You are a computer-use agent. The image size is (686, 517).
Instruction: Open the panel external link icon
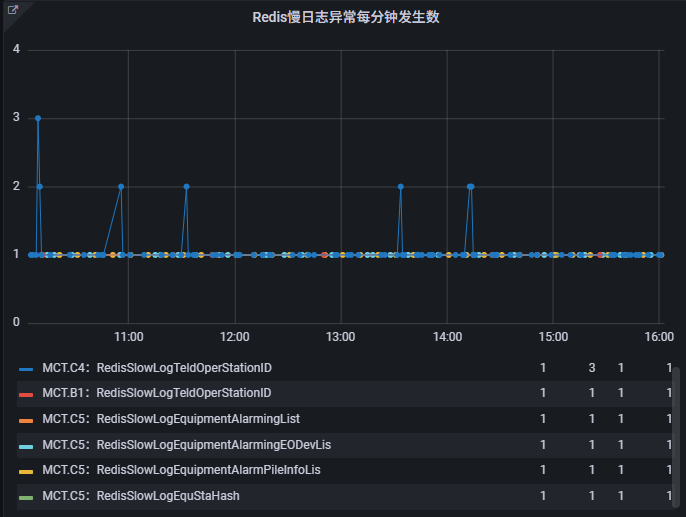pyautogui.click(x=13, y=10)
